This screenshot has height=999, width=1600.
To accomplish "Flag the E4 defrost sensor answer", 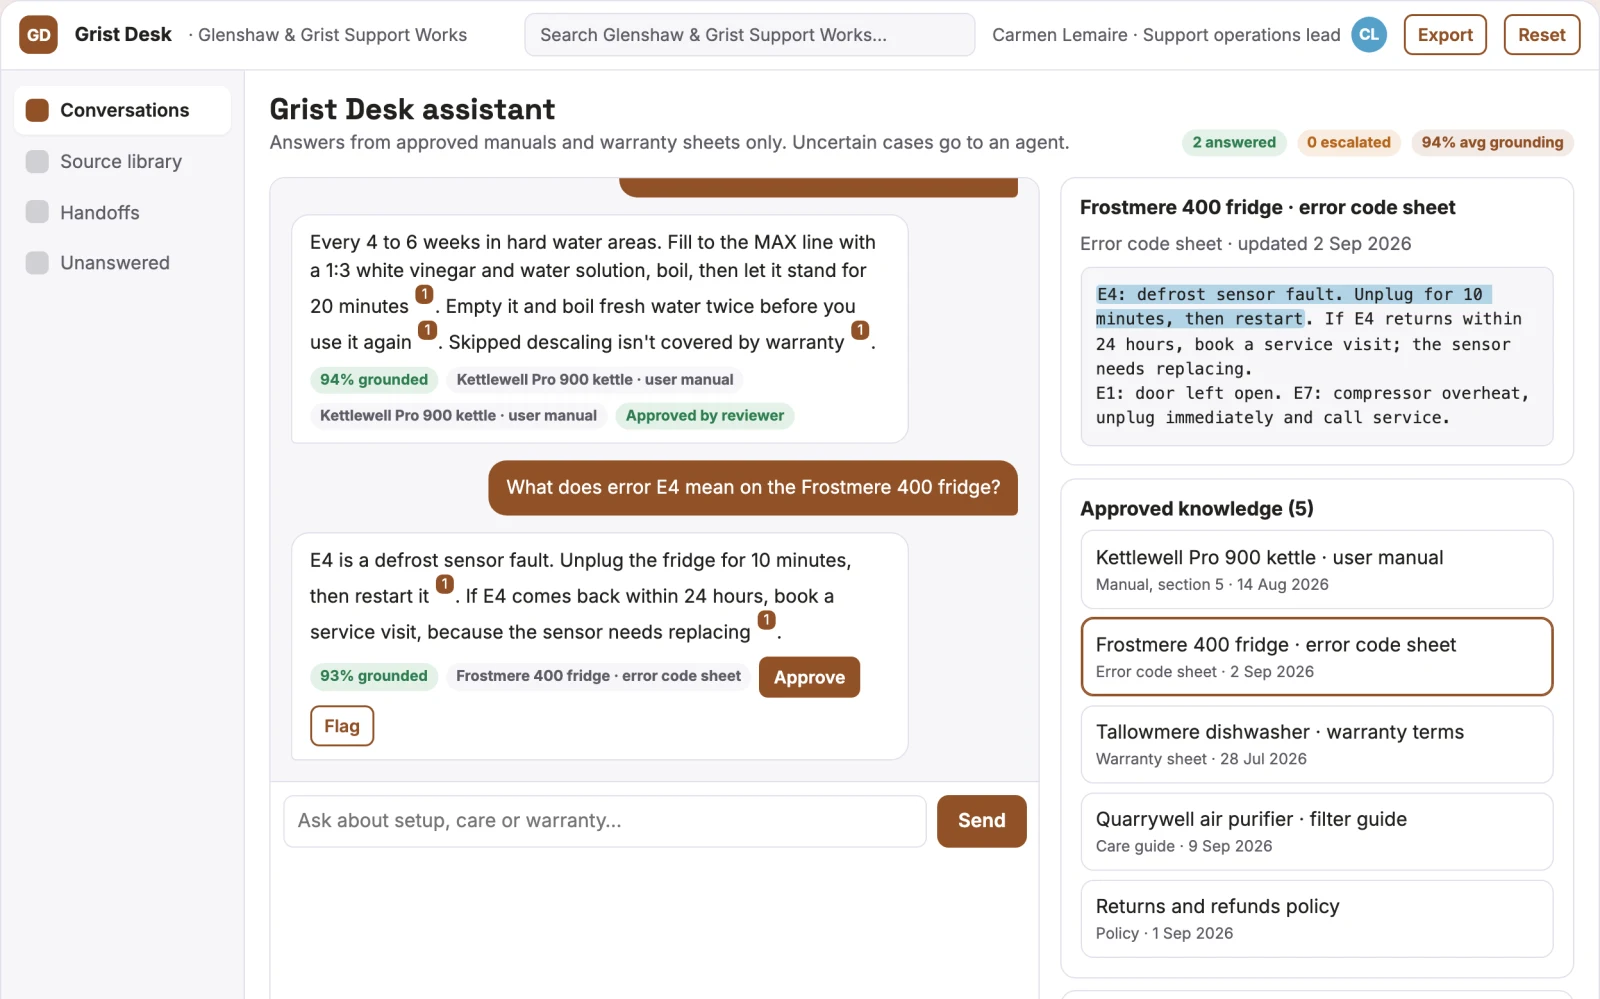I will 342,726.
